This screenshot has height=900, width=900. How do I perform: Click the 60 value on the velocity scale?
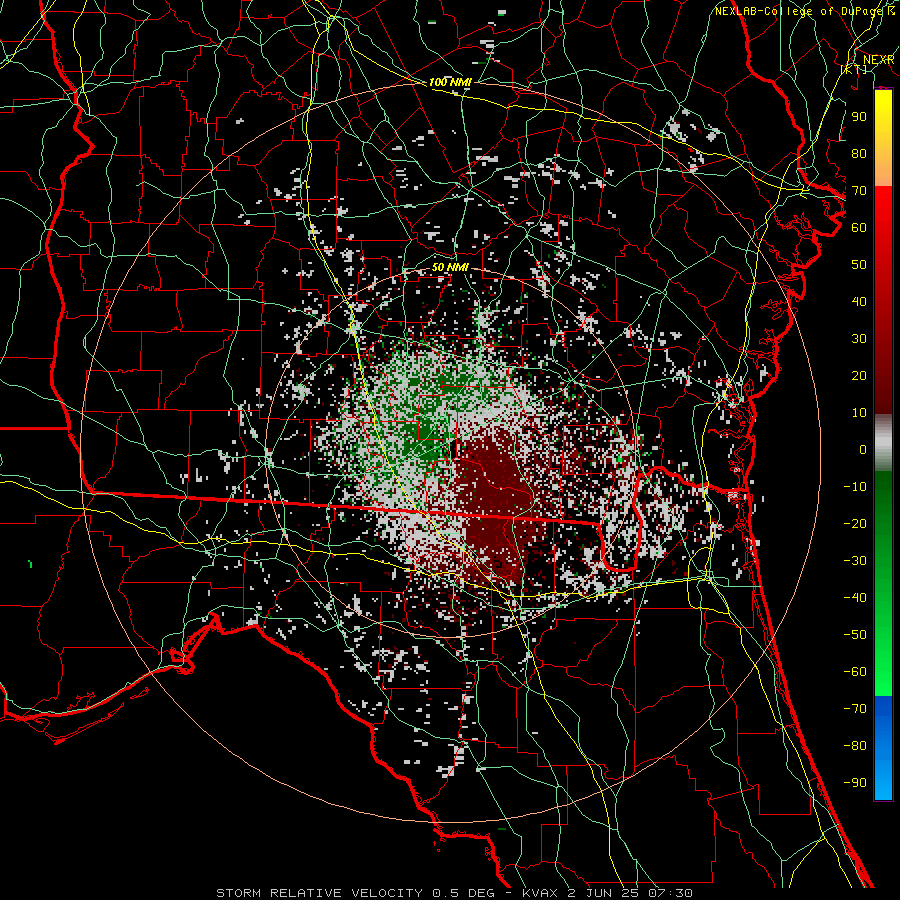859,227
